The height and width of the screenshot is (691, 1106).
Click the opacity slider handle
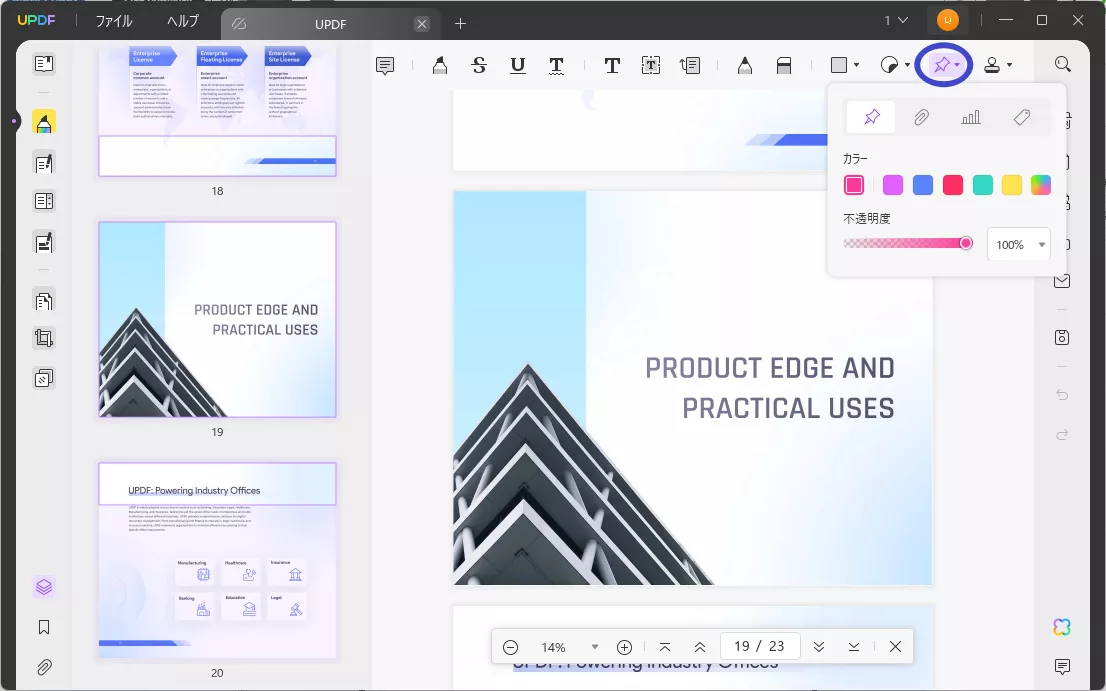click(966, 243)
